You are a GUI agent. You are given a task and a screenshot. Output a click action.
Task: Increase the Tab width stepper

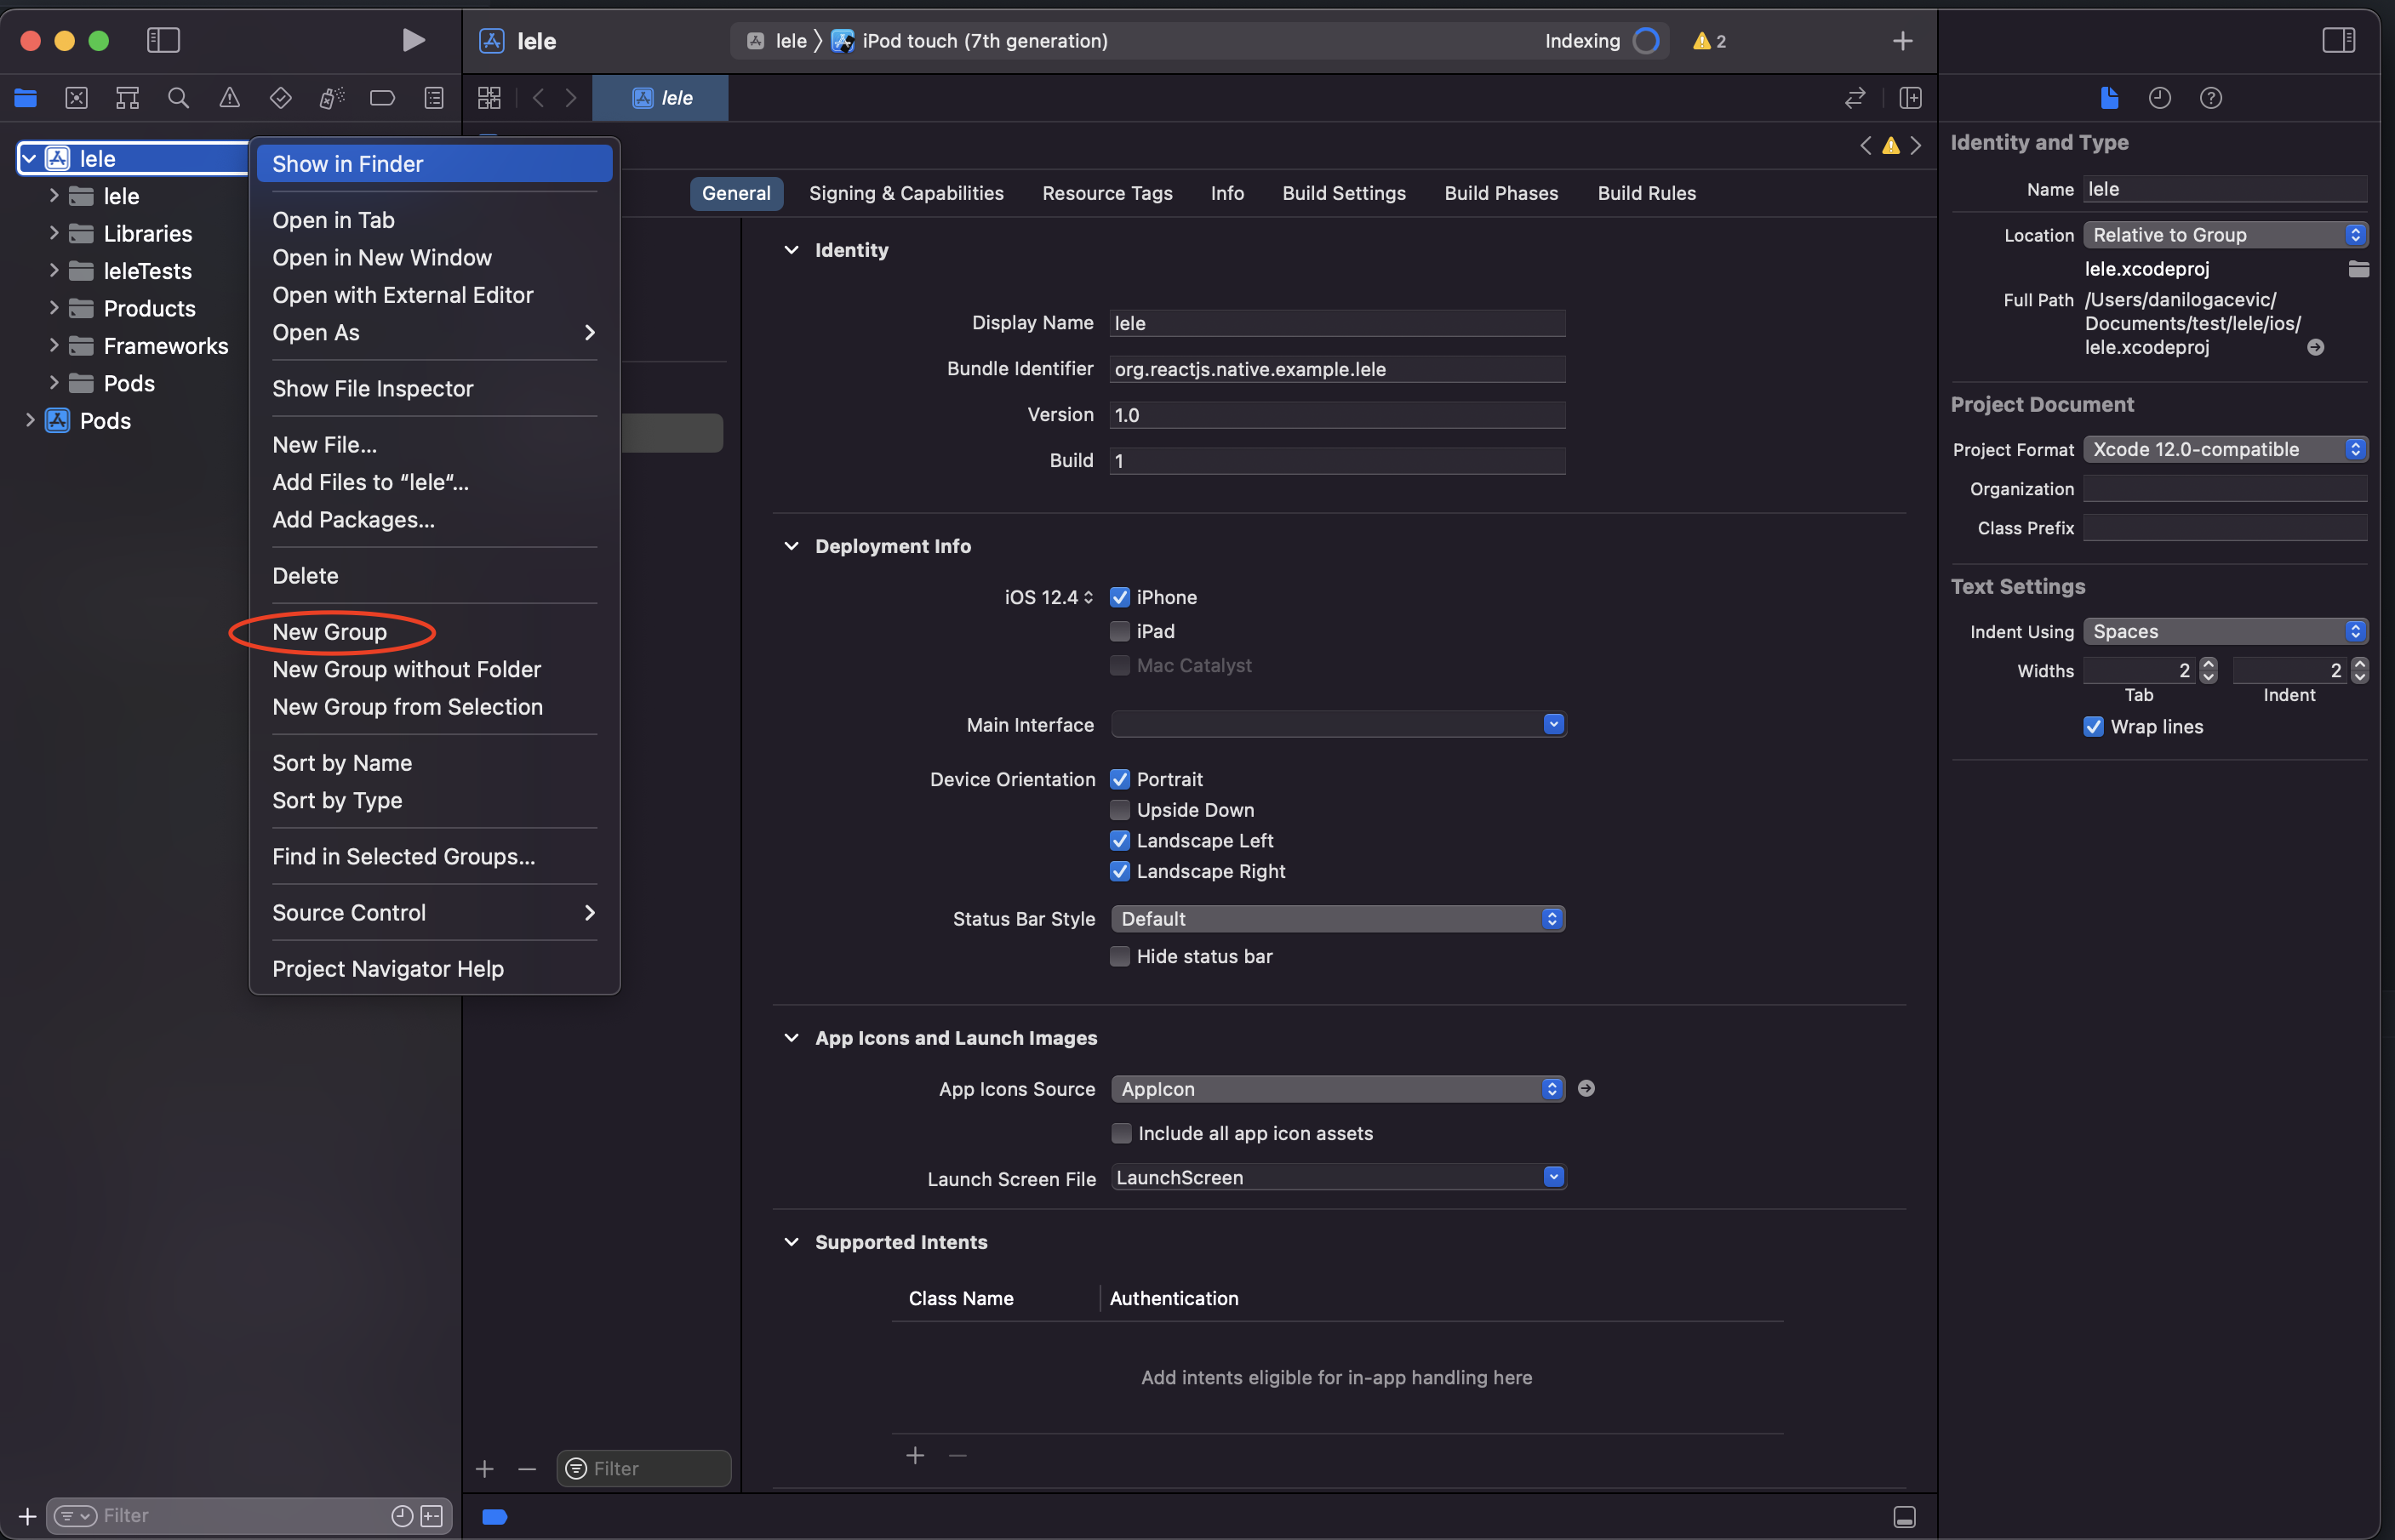coord(2209,664)
